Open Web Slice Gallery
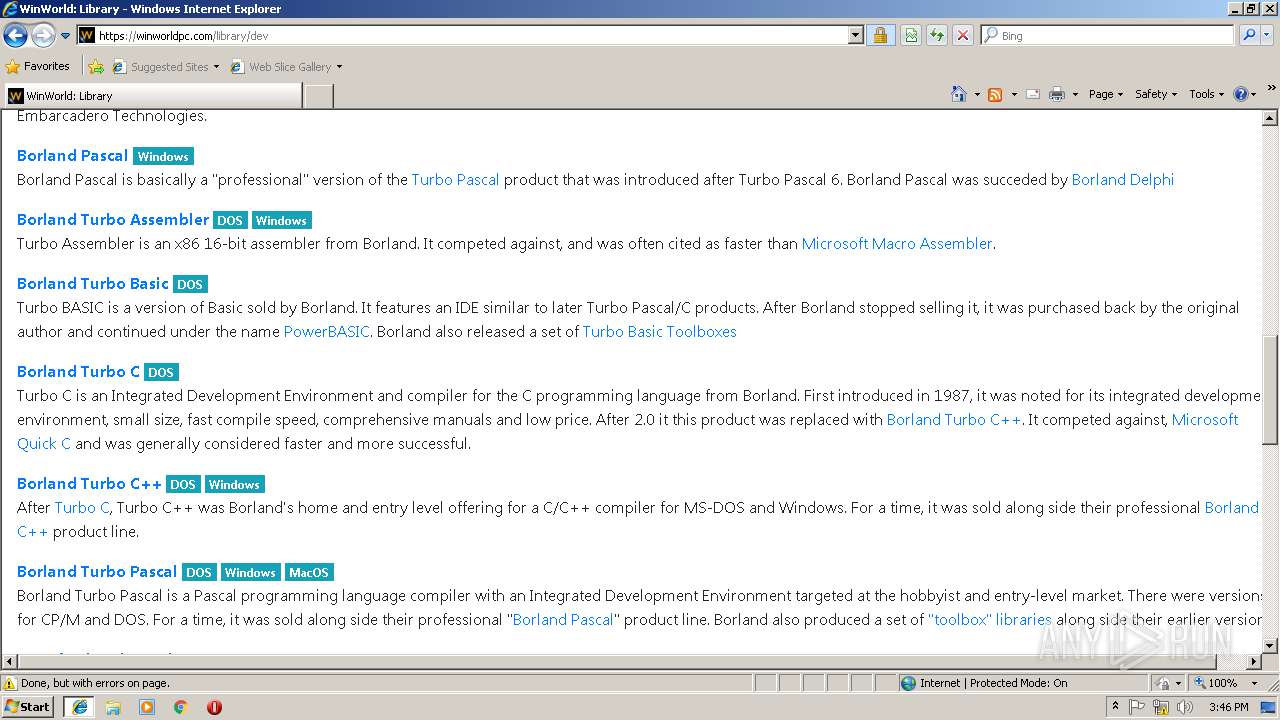The height and width of the screenshot is (720, 1280). click(286, 67)
